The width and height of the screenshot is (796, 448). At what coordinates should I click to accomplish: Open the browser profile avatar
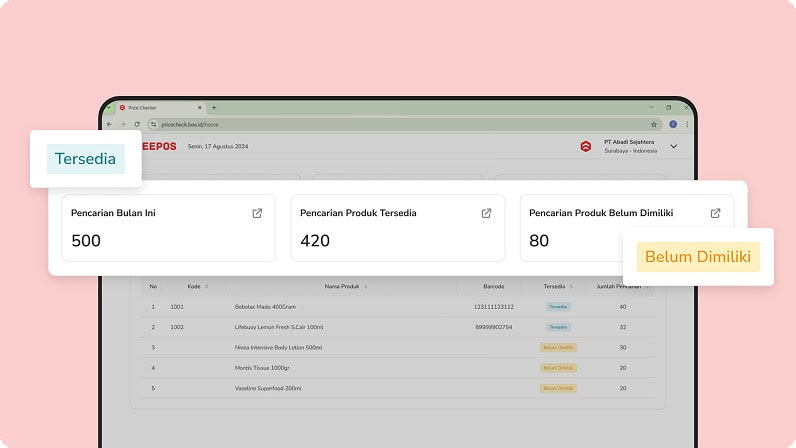pos(673,124)
